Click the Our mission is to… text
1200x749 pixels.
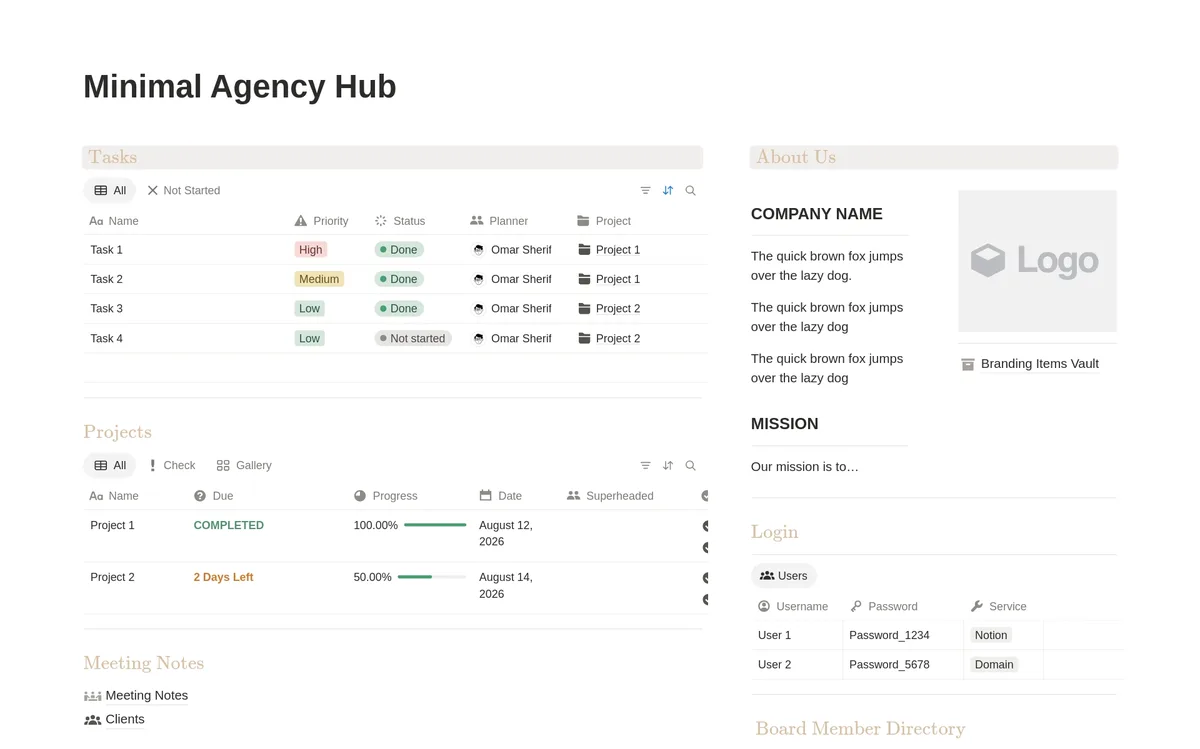point(805,467)
